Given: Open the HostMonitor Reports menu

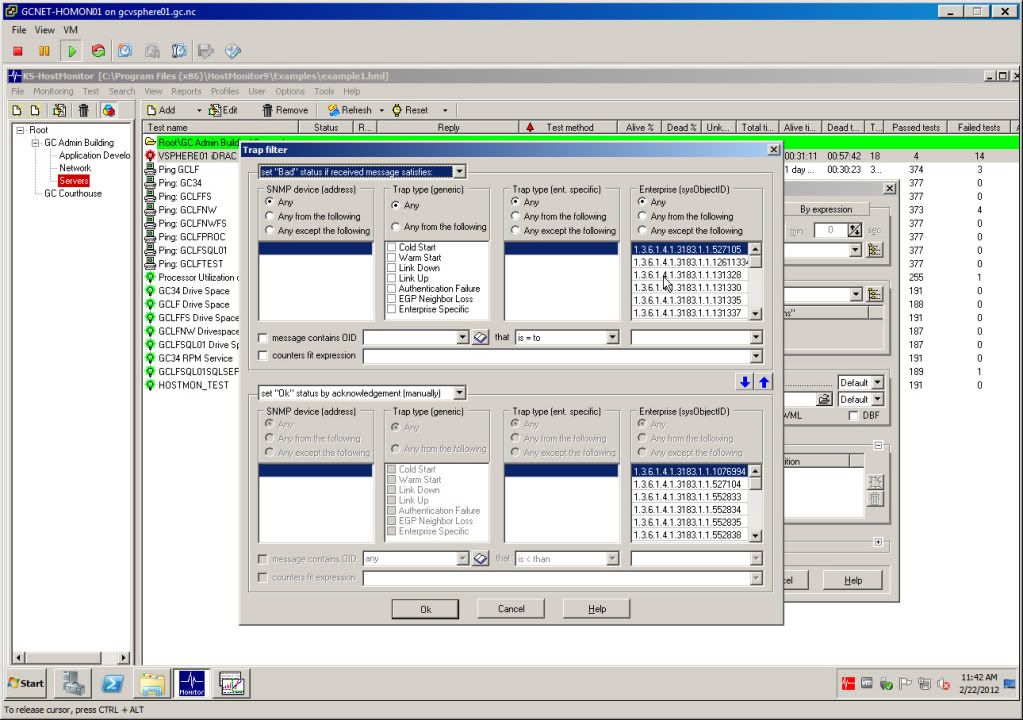Looking at the screenshot, I should pos(186,91).
